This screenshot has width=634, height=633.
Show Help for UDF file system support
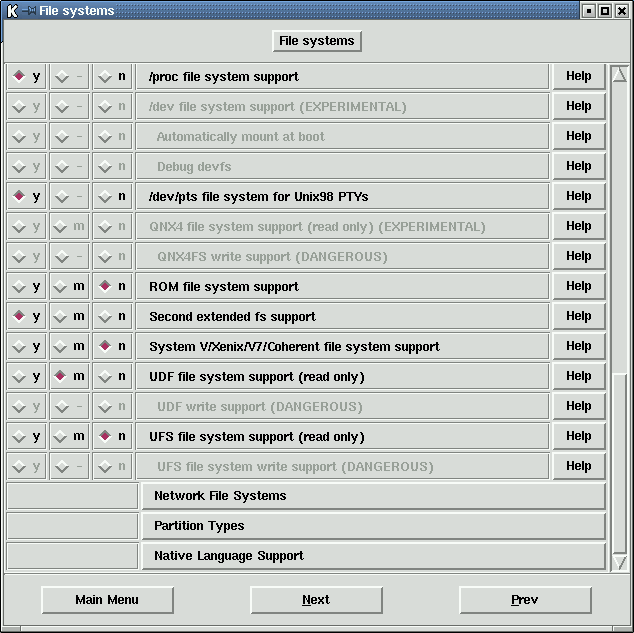(x=579, y=376)
